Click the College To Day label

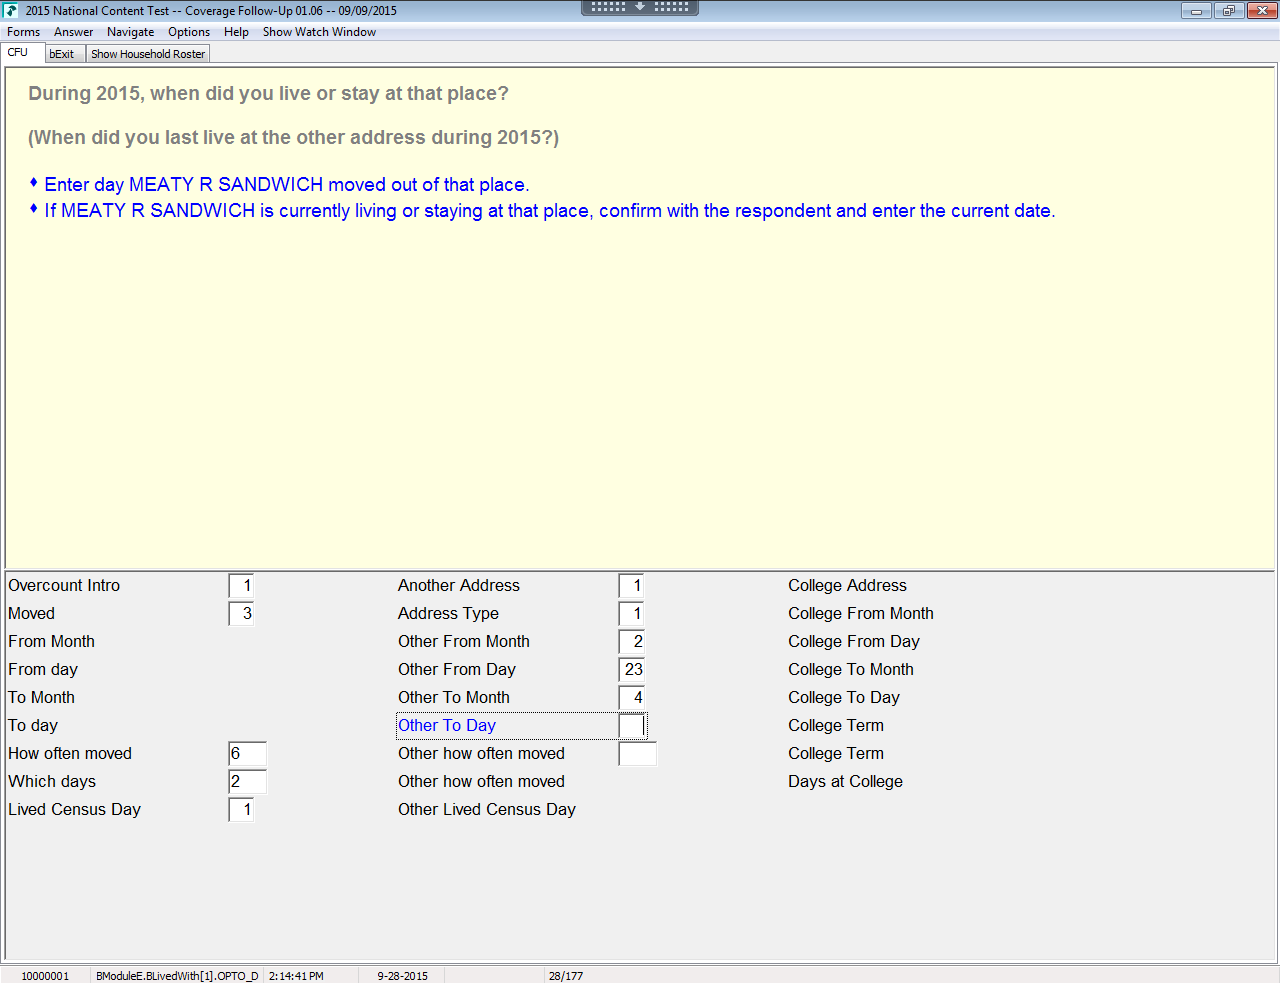[844, 698]
